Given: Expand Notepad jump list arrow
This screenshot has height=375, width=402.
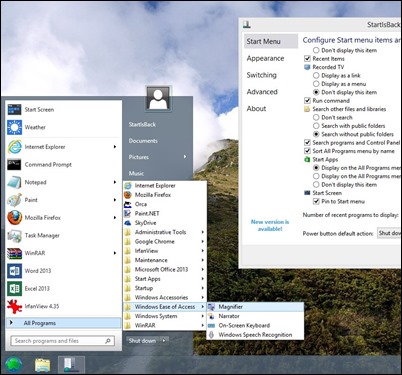Looking at the screenshot, I should [115, 182].
